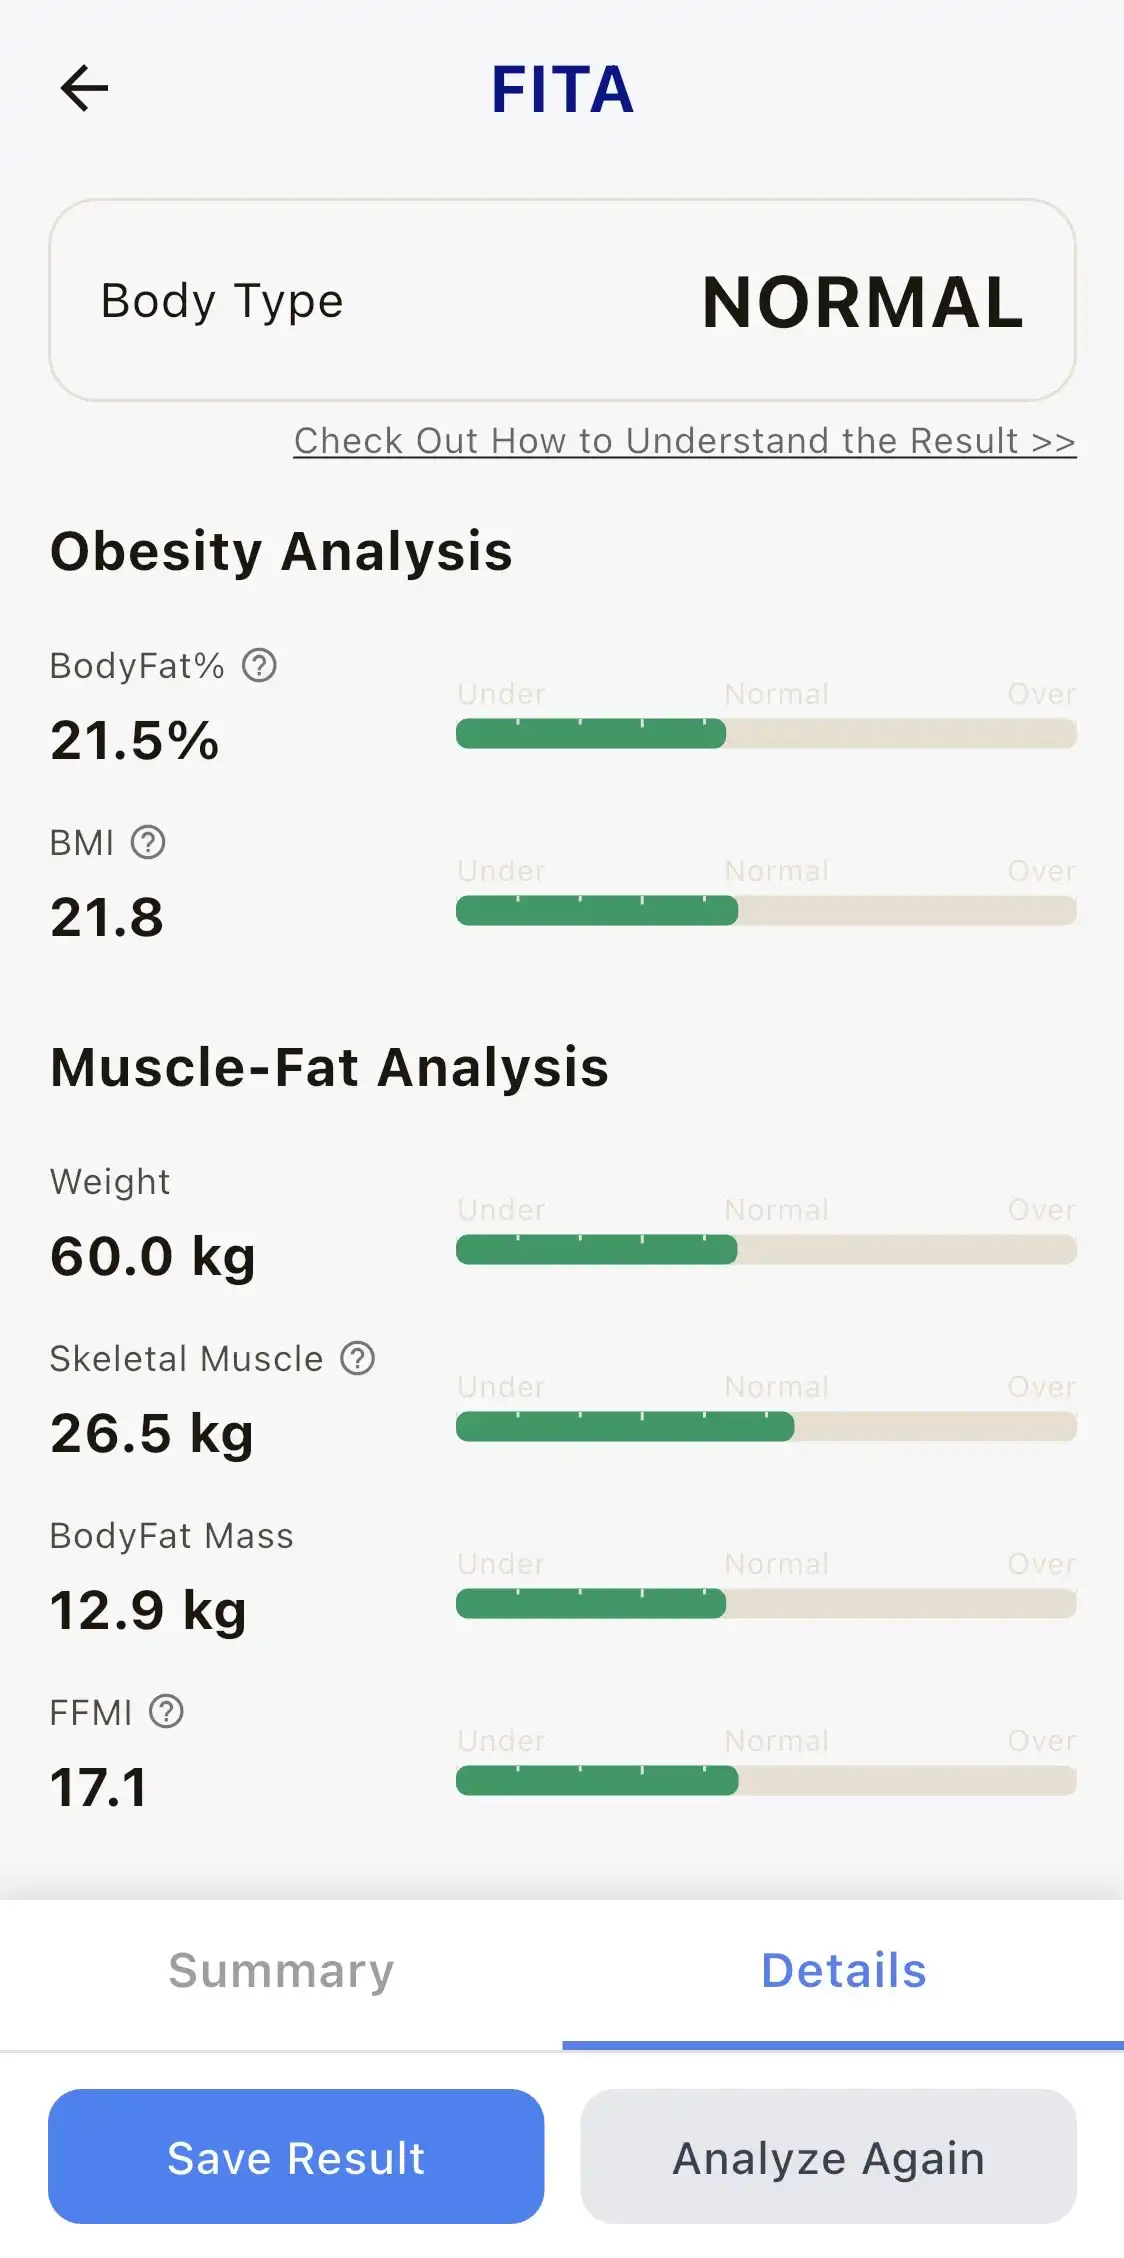The image size is (1124, 2258).
Task: Tap the Body Type NORMAL card
Action: [x=562, y=301]
